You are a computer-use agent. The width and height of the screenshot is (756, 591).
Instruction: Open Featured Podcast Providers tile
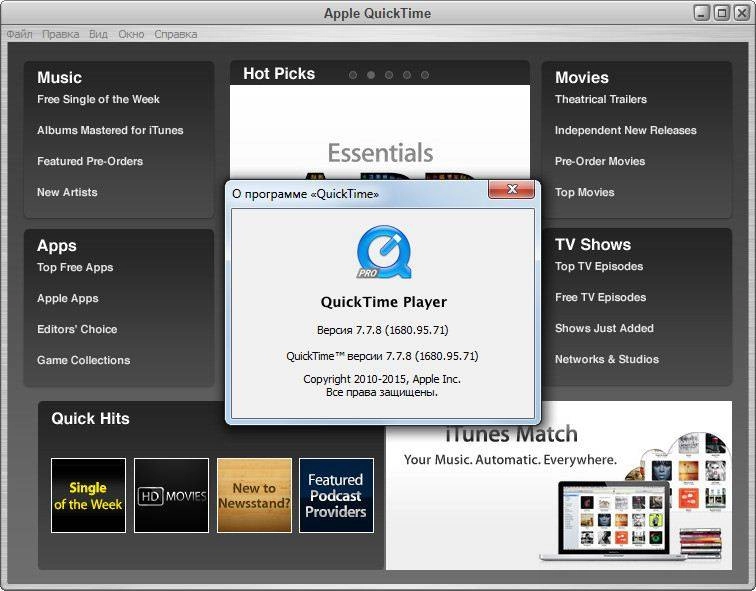(336, 496)
